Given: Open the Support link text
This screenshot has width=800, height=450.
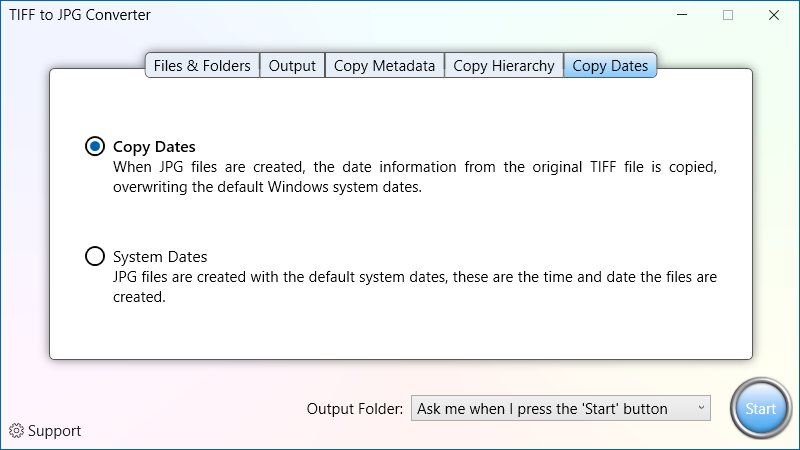Looking at the screenshot, I should [x=55, y=431].
